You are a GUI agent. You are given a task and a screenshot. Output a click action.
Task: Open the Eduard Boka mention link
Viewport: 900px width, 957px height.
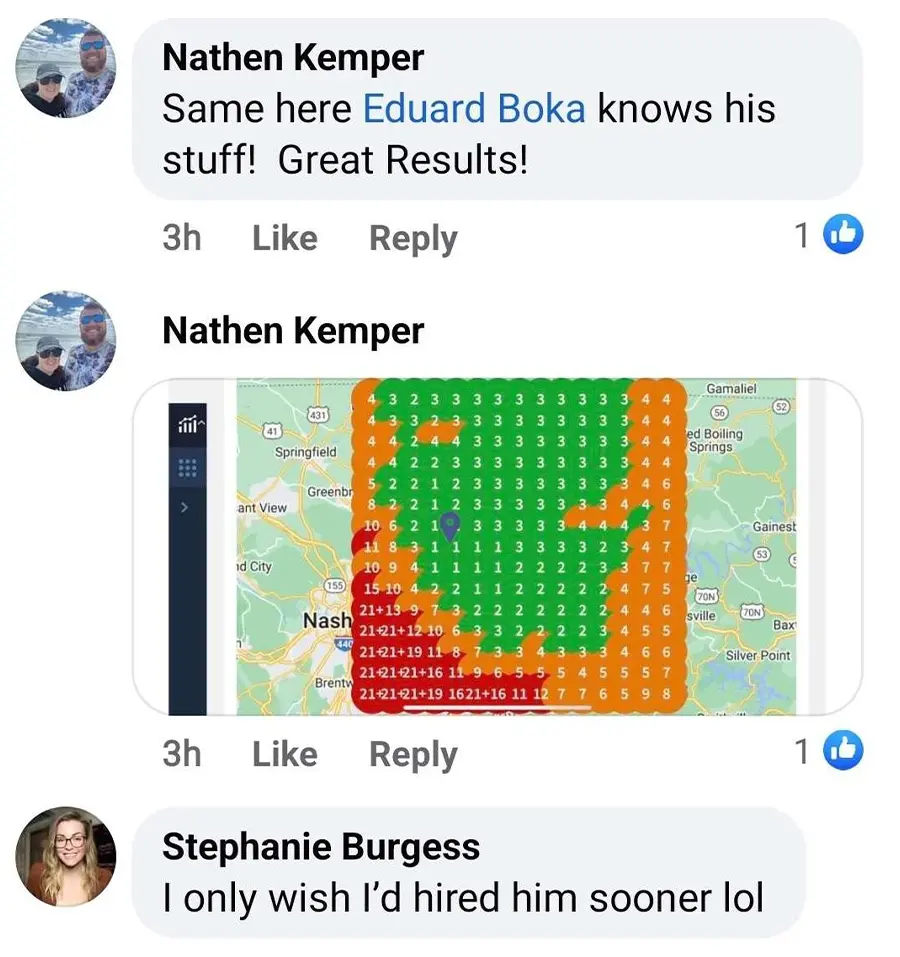click(474, 109)
